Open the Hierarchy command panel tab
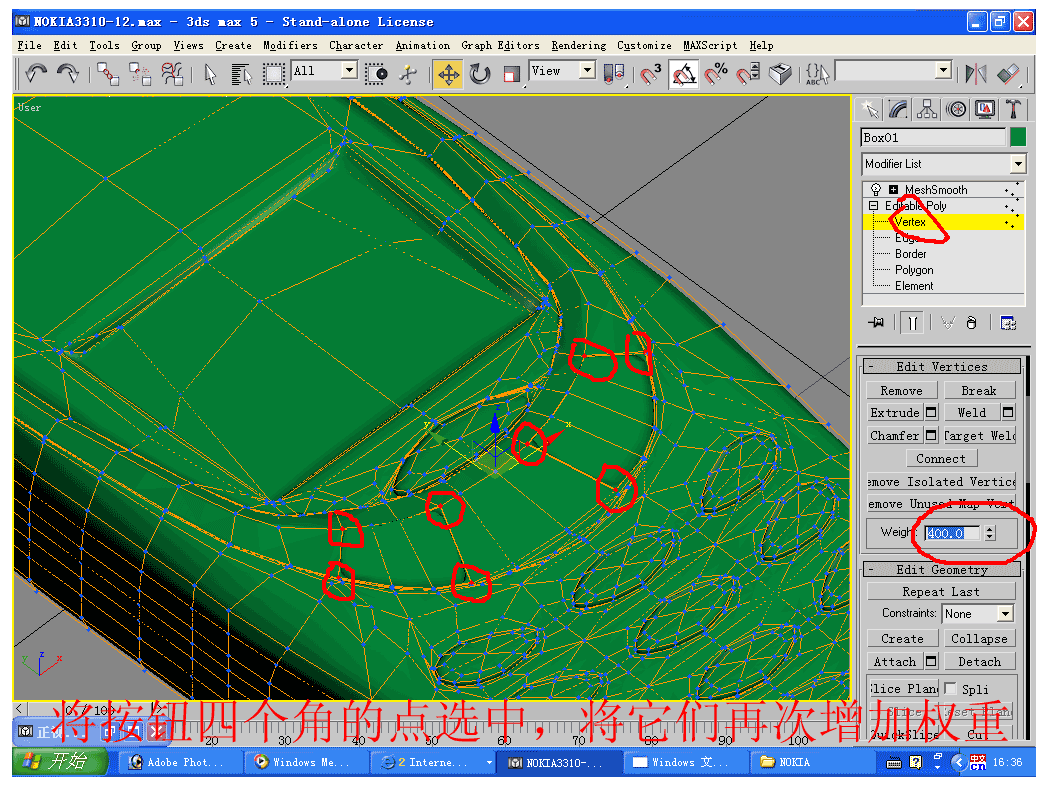This screenshot has width=1049, height=787. click(927, 109)
